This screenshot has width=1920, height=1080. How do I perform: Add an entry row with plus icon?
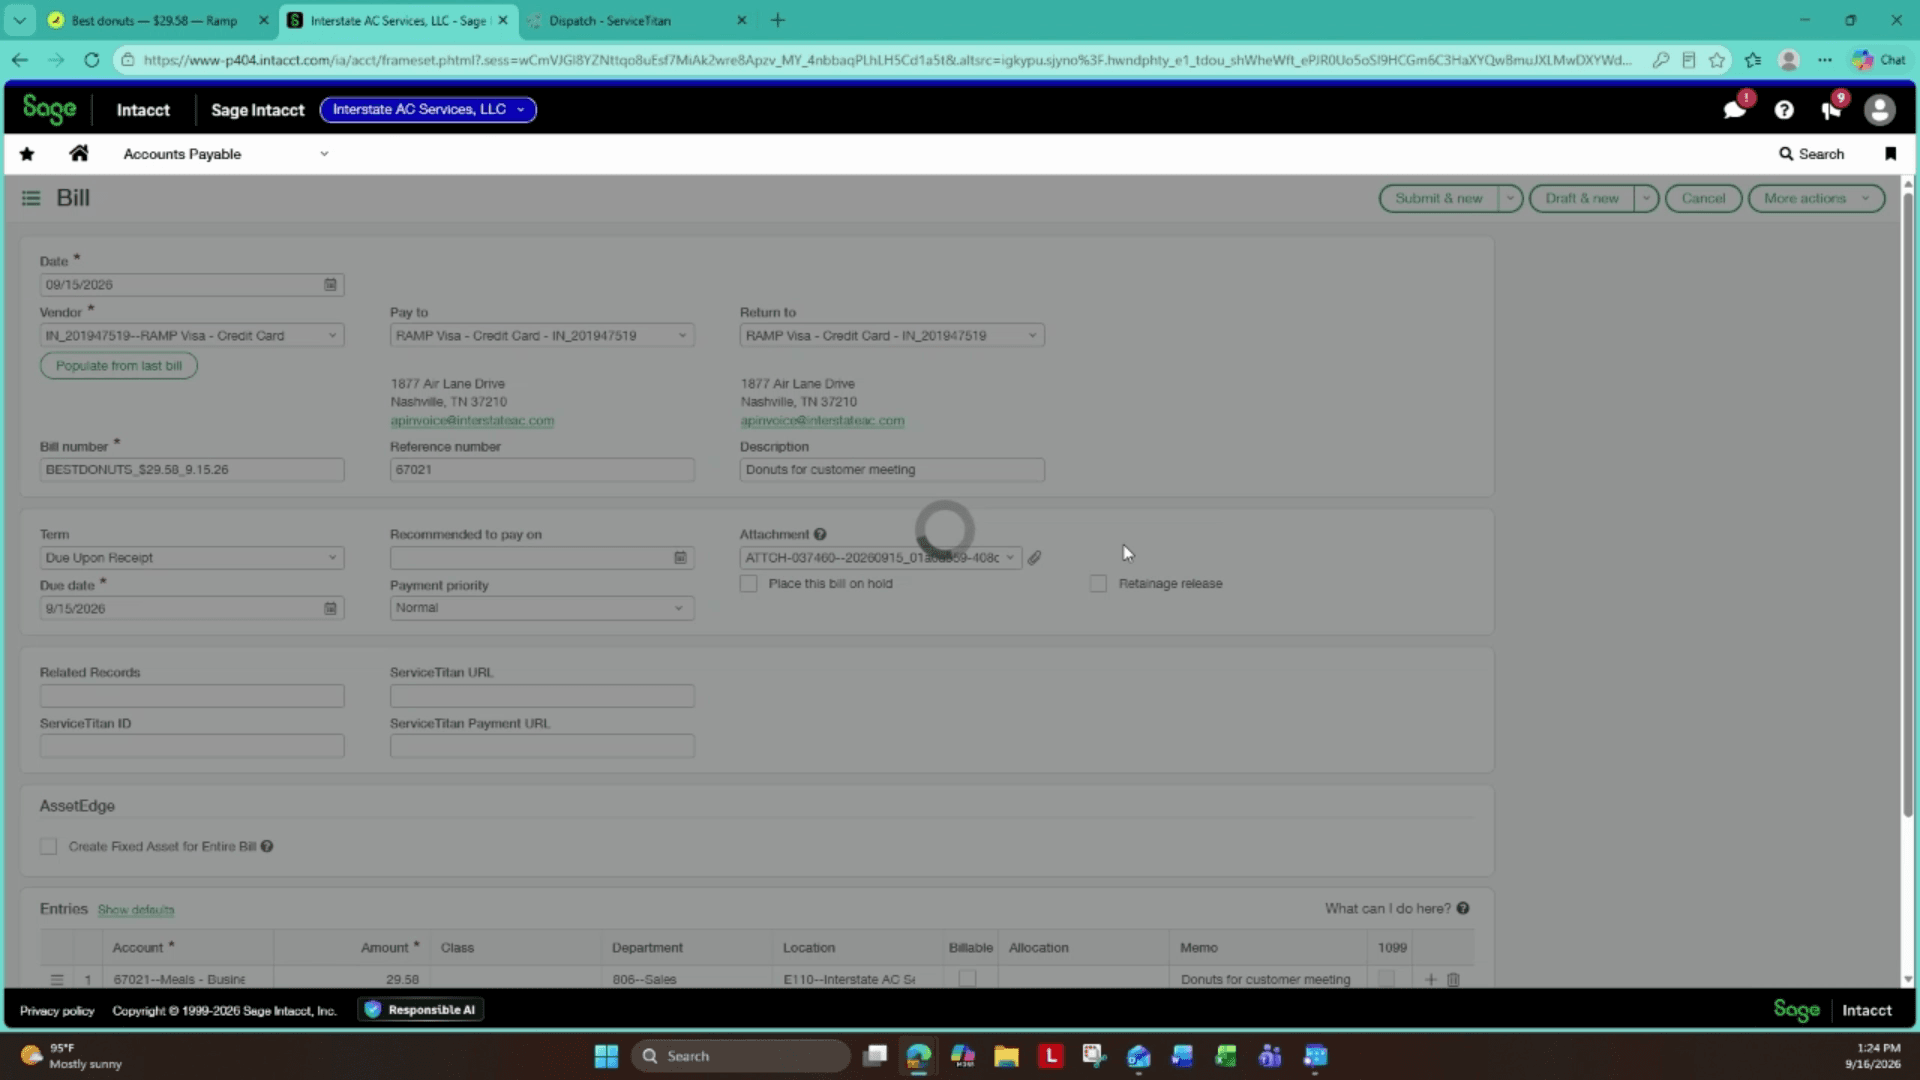click(1430, 980)
